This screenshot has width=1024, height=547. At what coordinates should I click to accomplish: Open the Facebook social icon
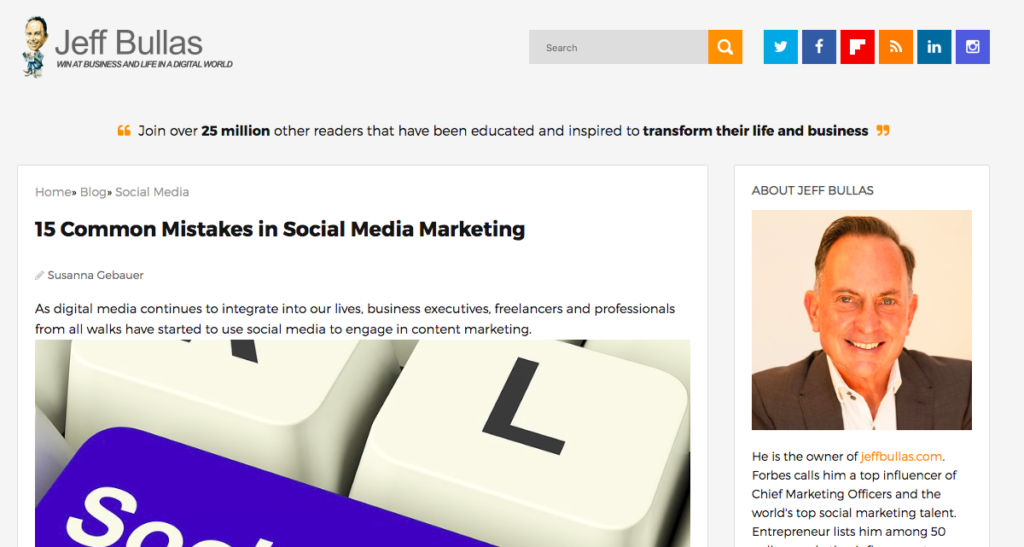[x=819, y=47]
